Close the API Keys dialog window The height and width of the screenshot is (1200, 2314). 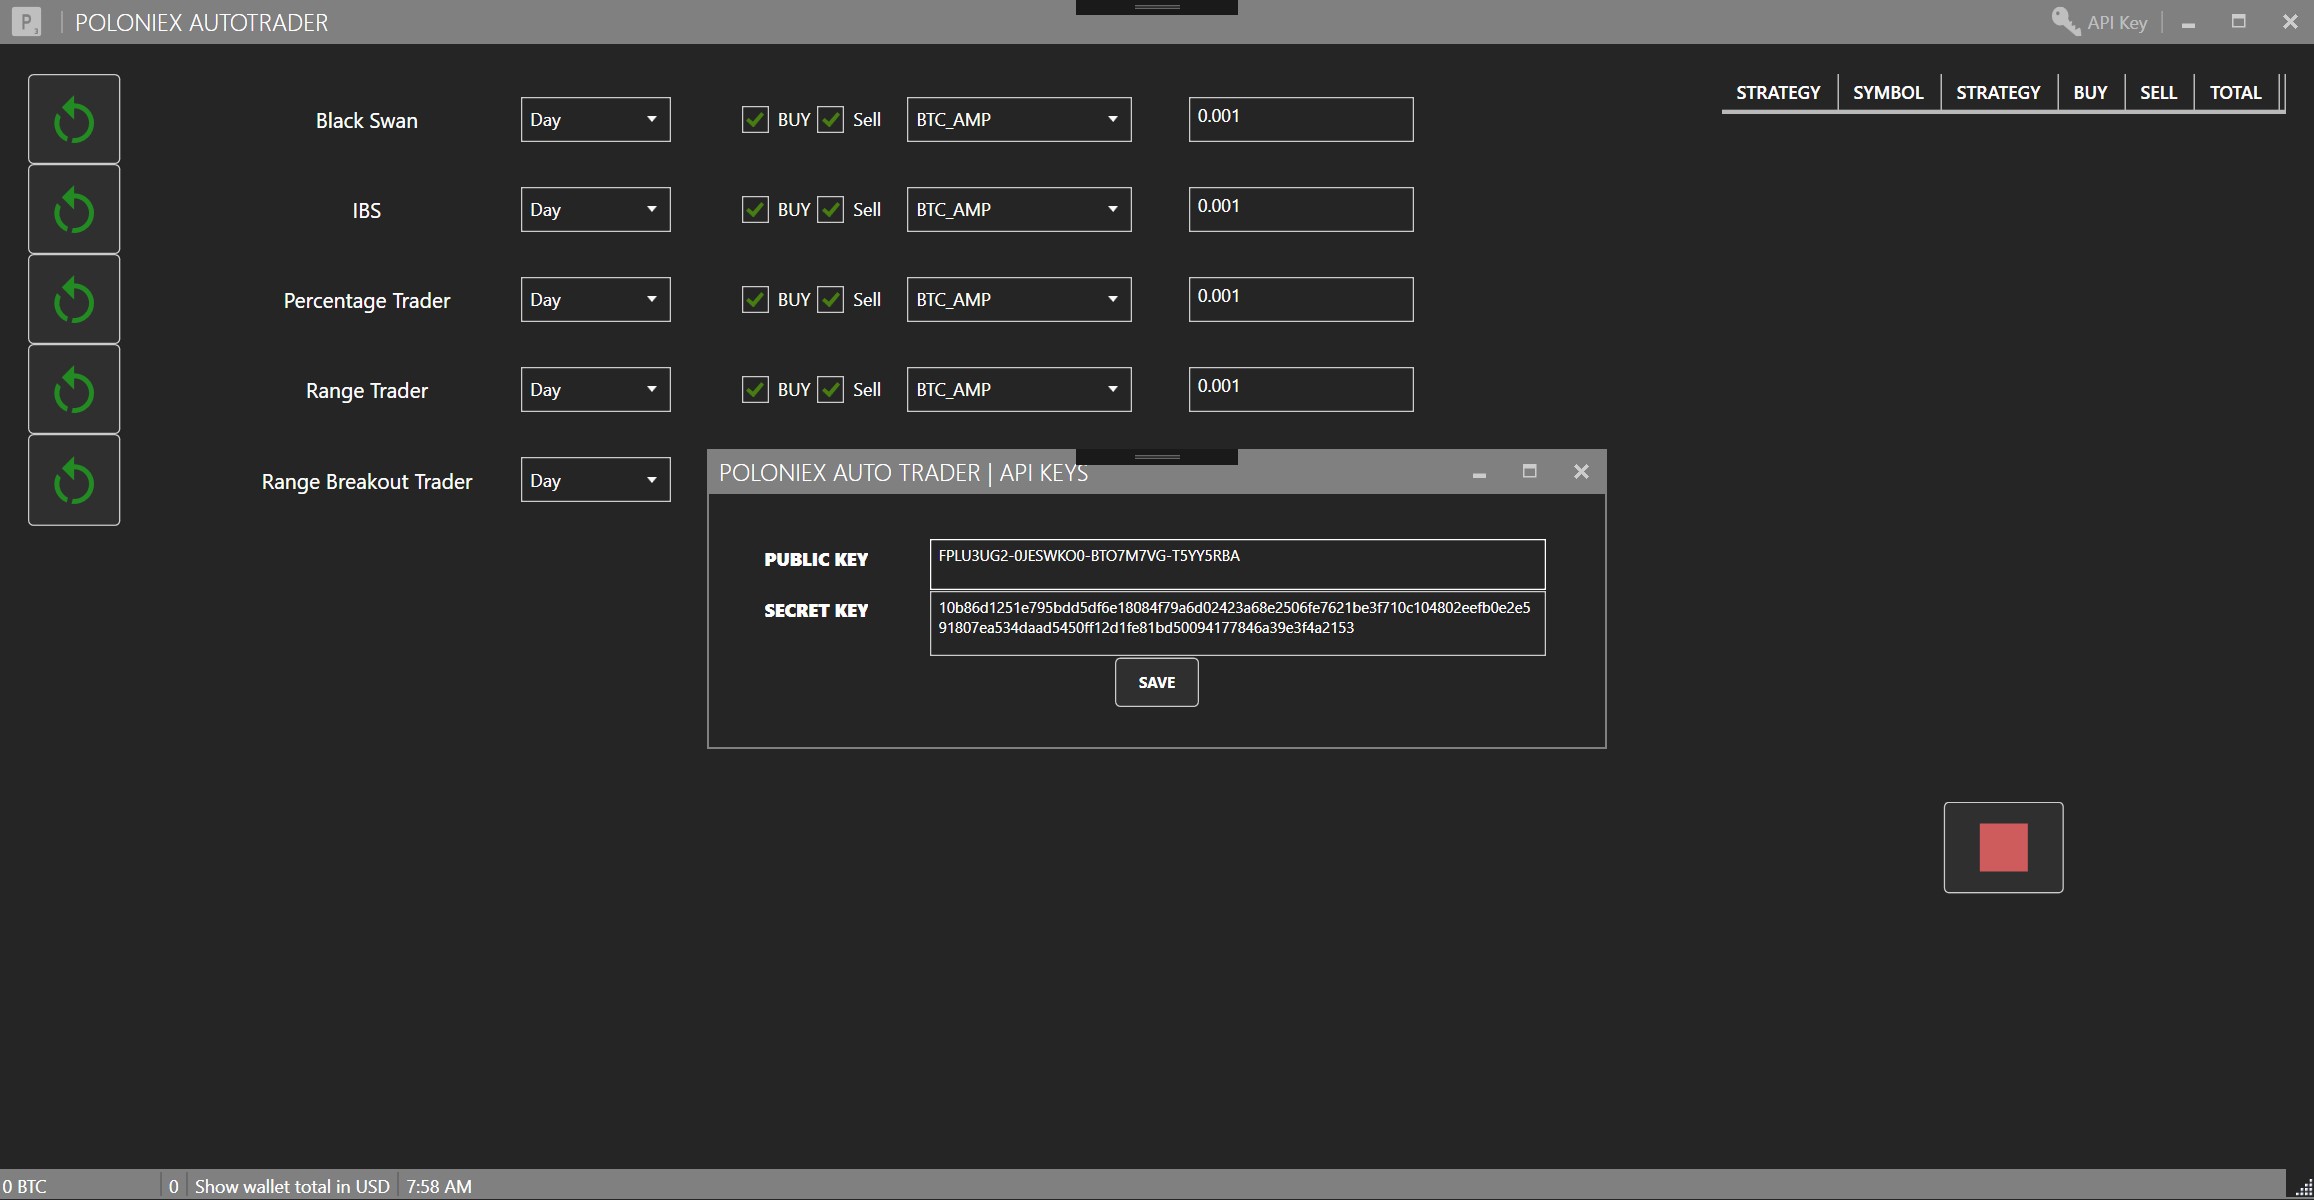[1581, 471]
